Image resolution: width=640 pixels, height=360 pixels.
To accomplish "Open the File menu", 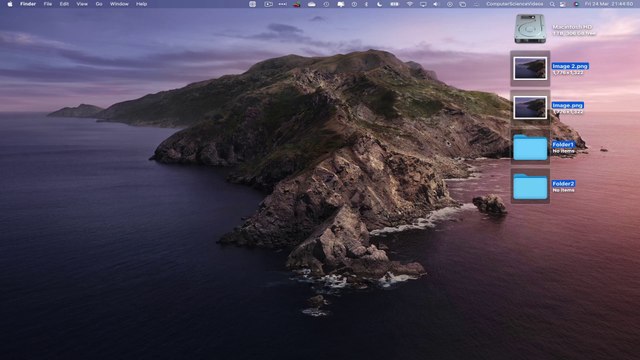I will (x=48, y=4).
